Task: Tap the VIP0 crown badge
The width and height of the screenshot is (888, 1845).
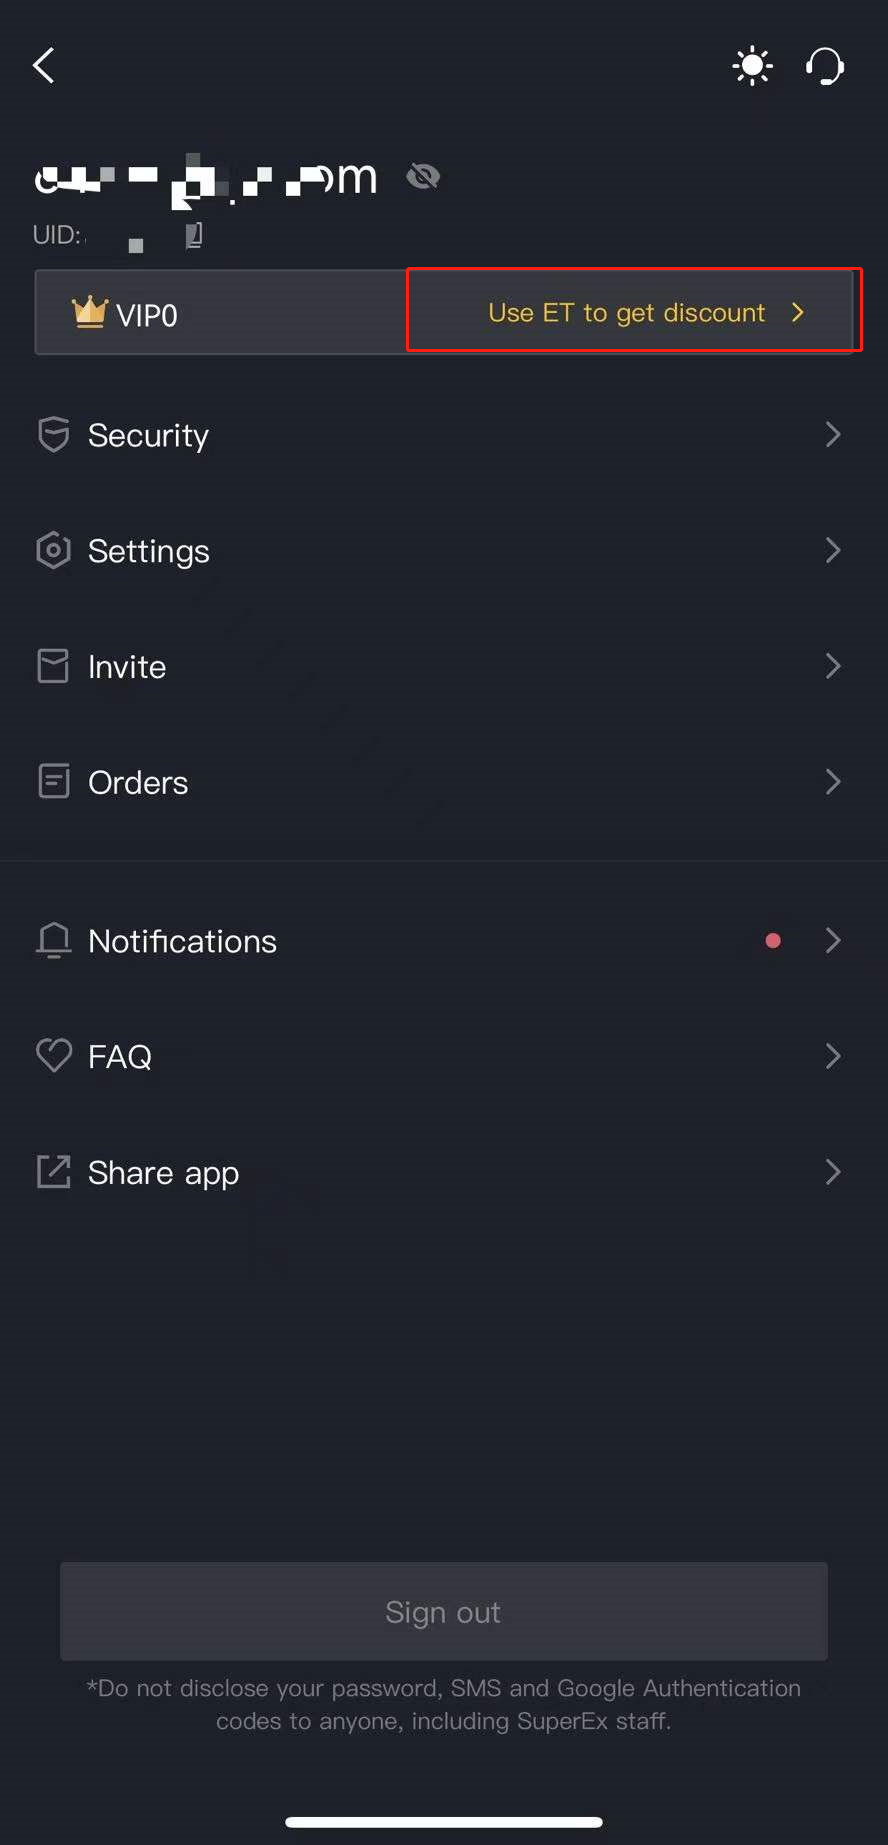Action: [x=125, y=314]
